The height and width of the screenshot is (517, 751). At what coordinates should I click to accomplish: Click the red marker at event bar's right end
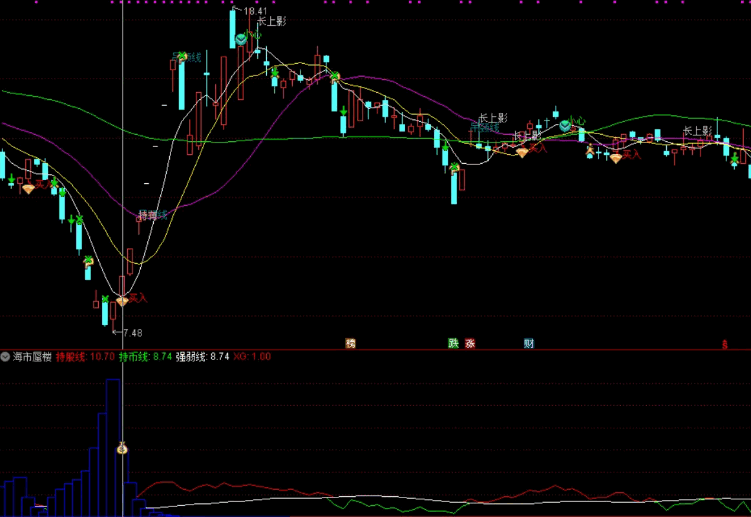point(725,345)
